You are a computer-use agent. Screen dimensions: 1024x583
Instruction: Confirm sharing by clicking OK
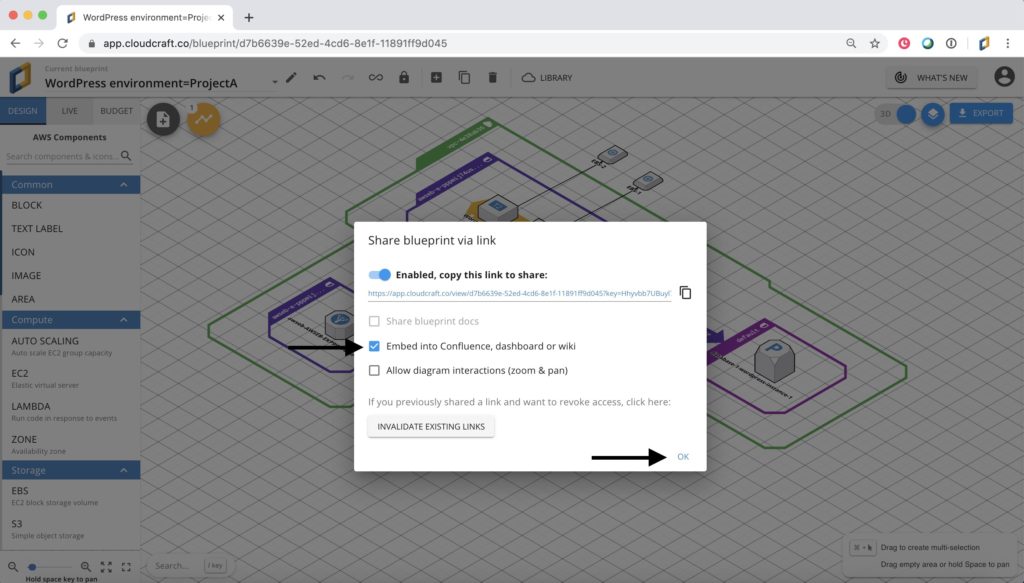pyautogui.click(x=683, y=456)
